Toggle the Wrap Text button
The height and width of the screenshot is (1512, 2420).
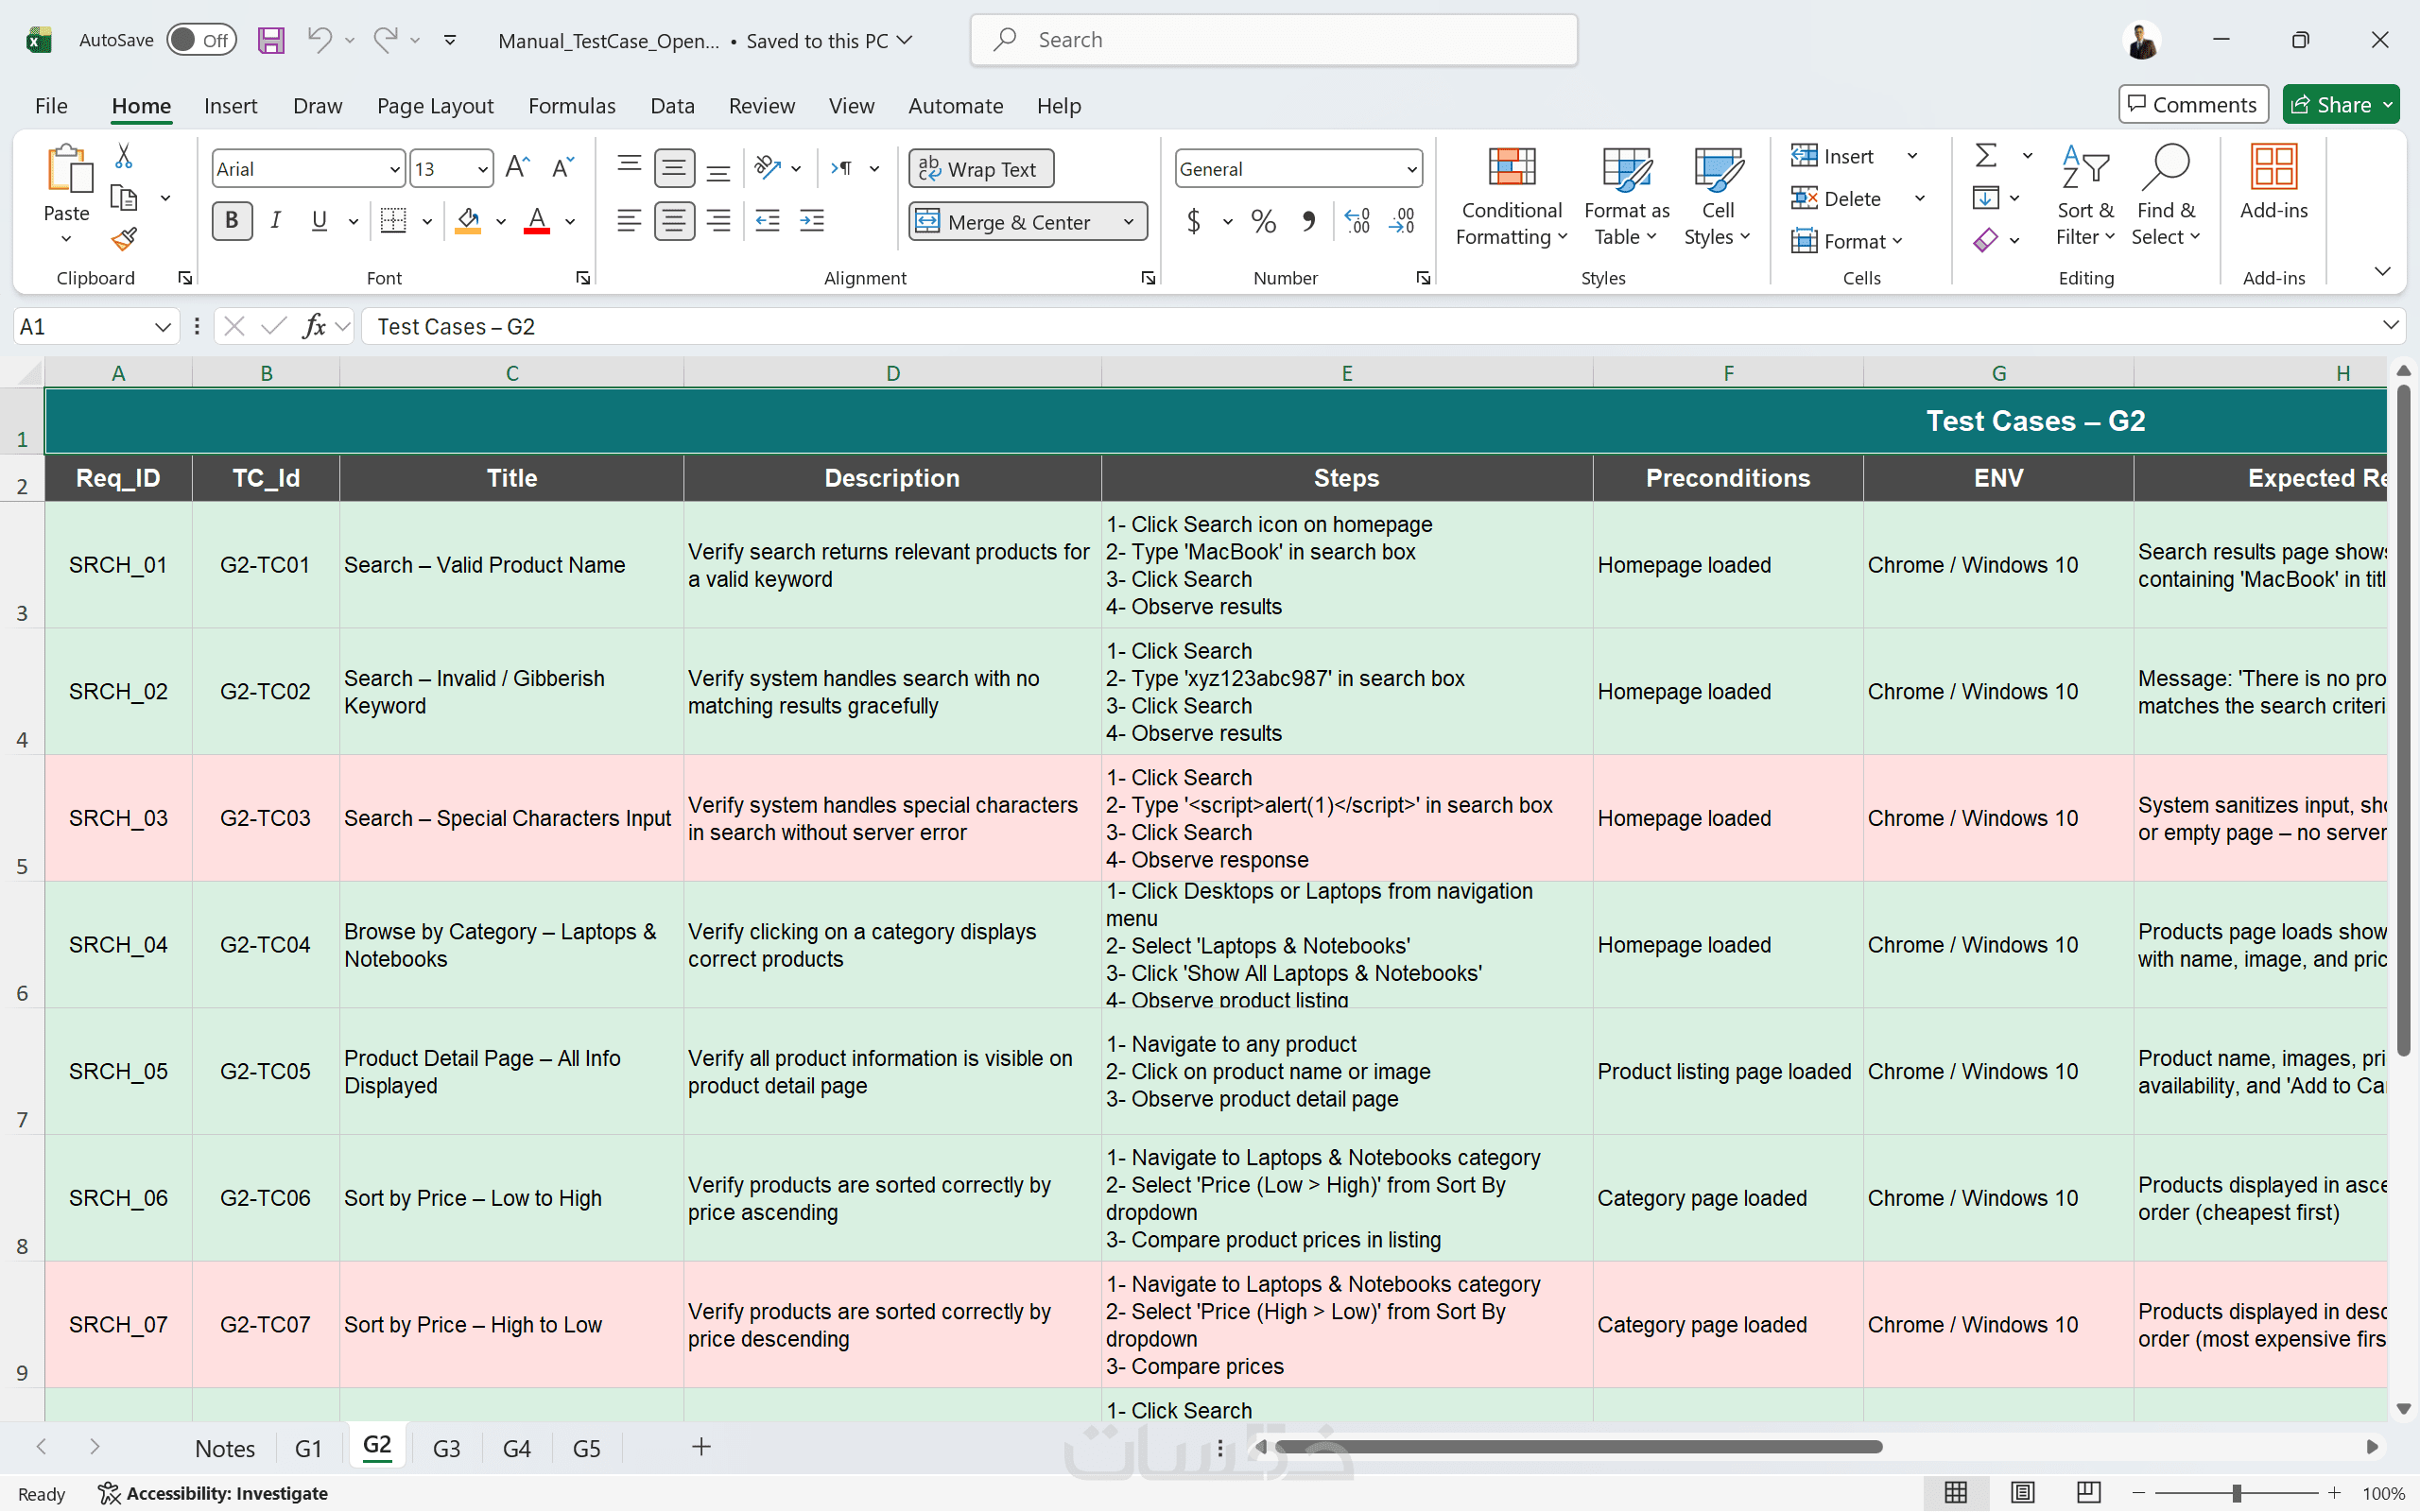[980, 169]
